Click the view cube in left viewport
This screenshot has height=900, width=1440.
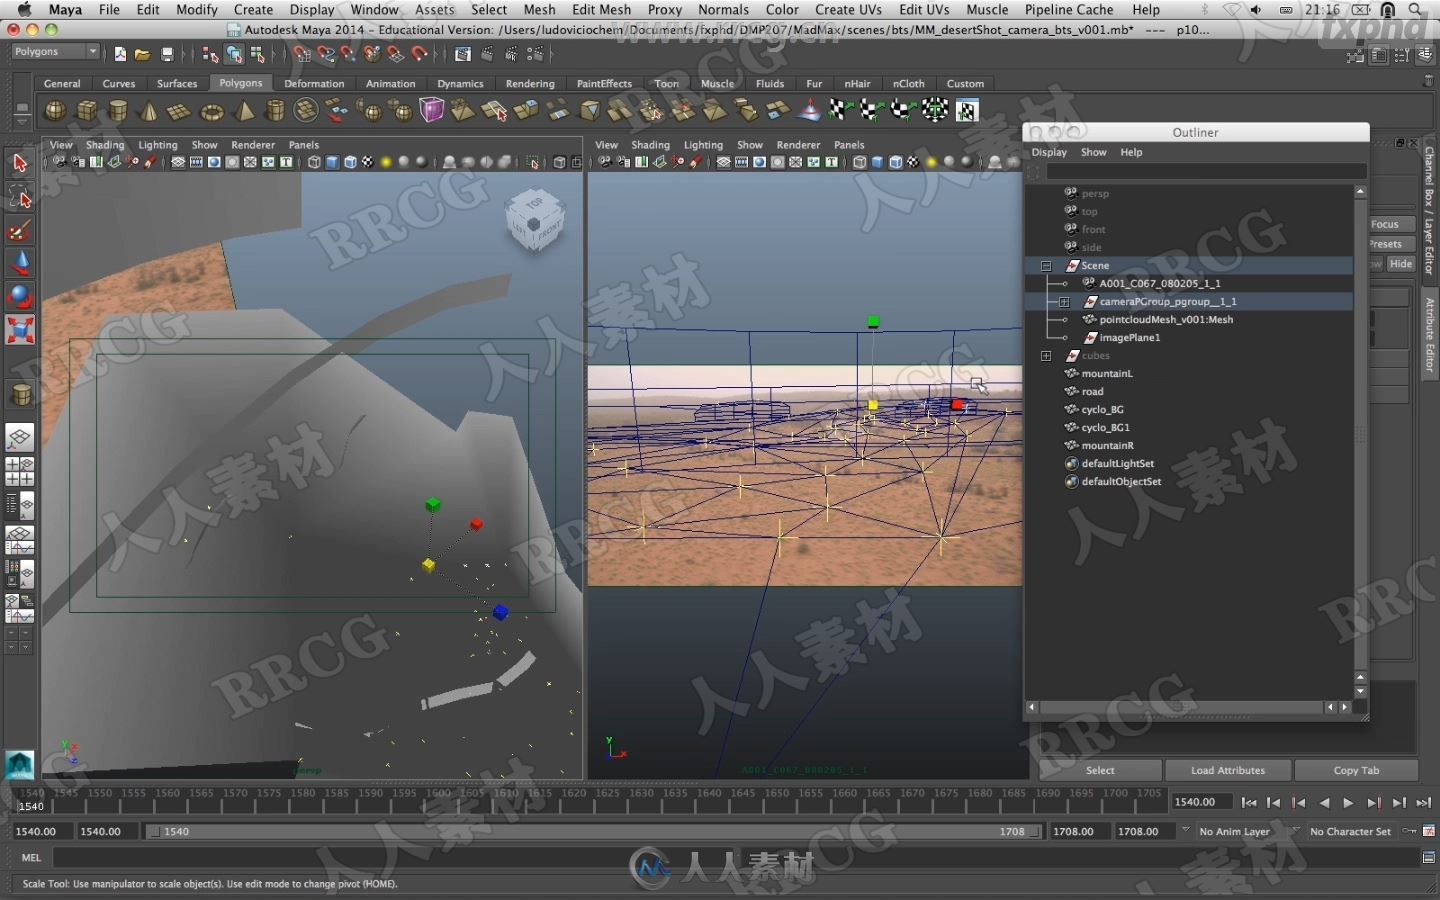(x=535, y=220)
